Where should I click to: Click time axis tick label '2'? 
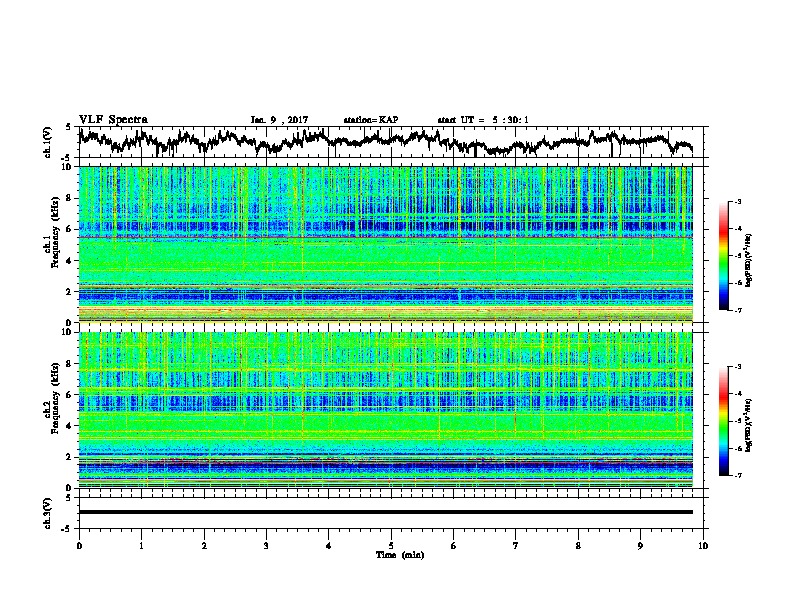pyautogui.click(x=204, y=546)
